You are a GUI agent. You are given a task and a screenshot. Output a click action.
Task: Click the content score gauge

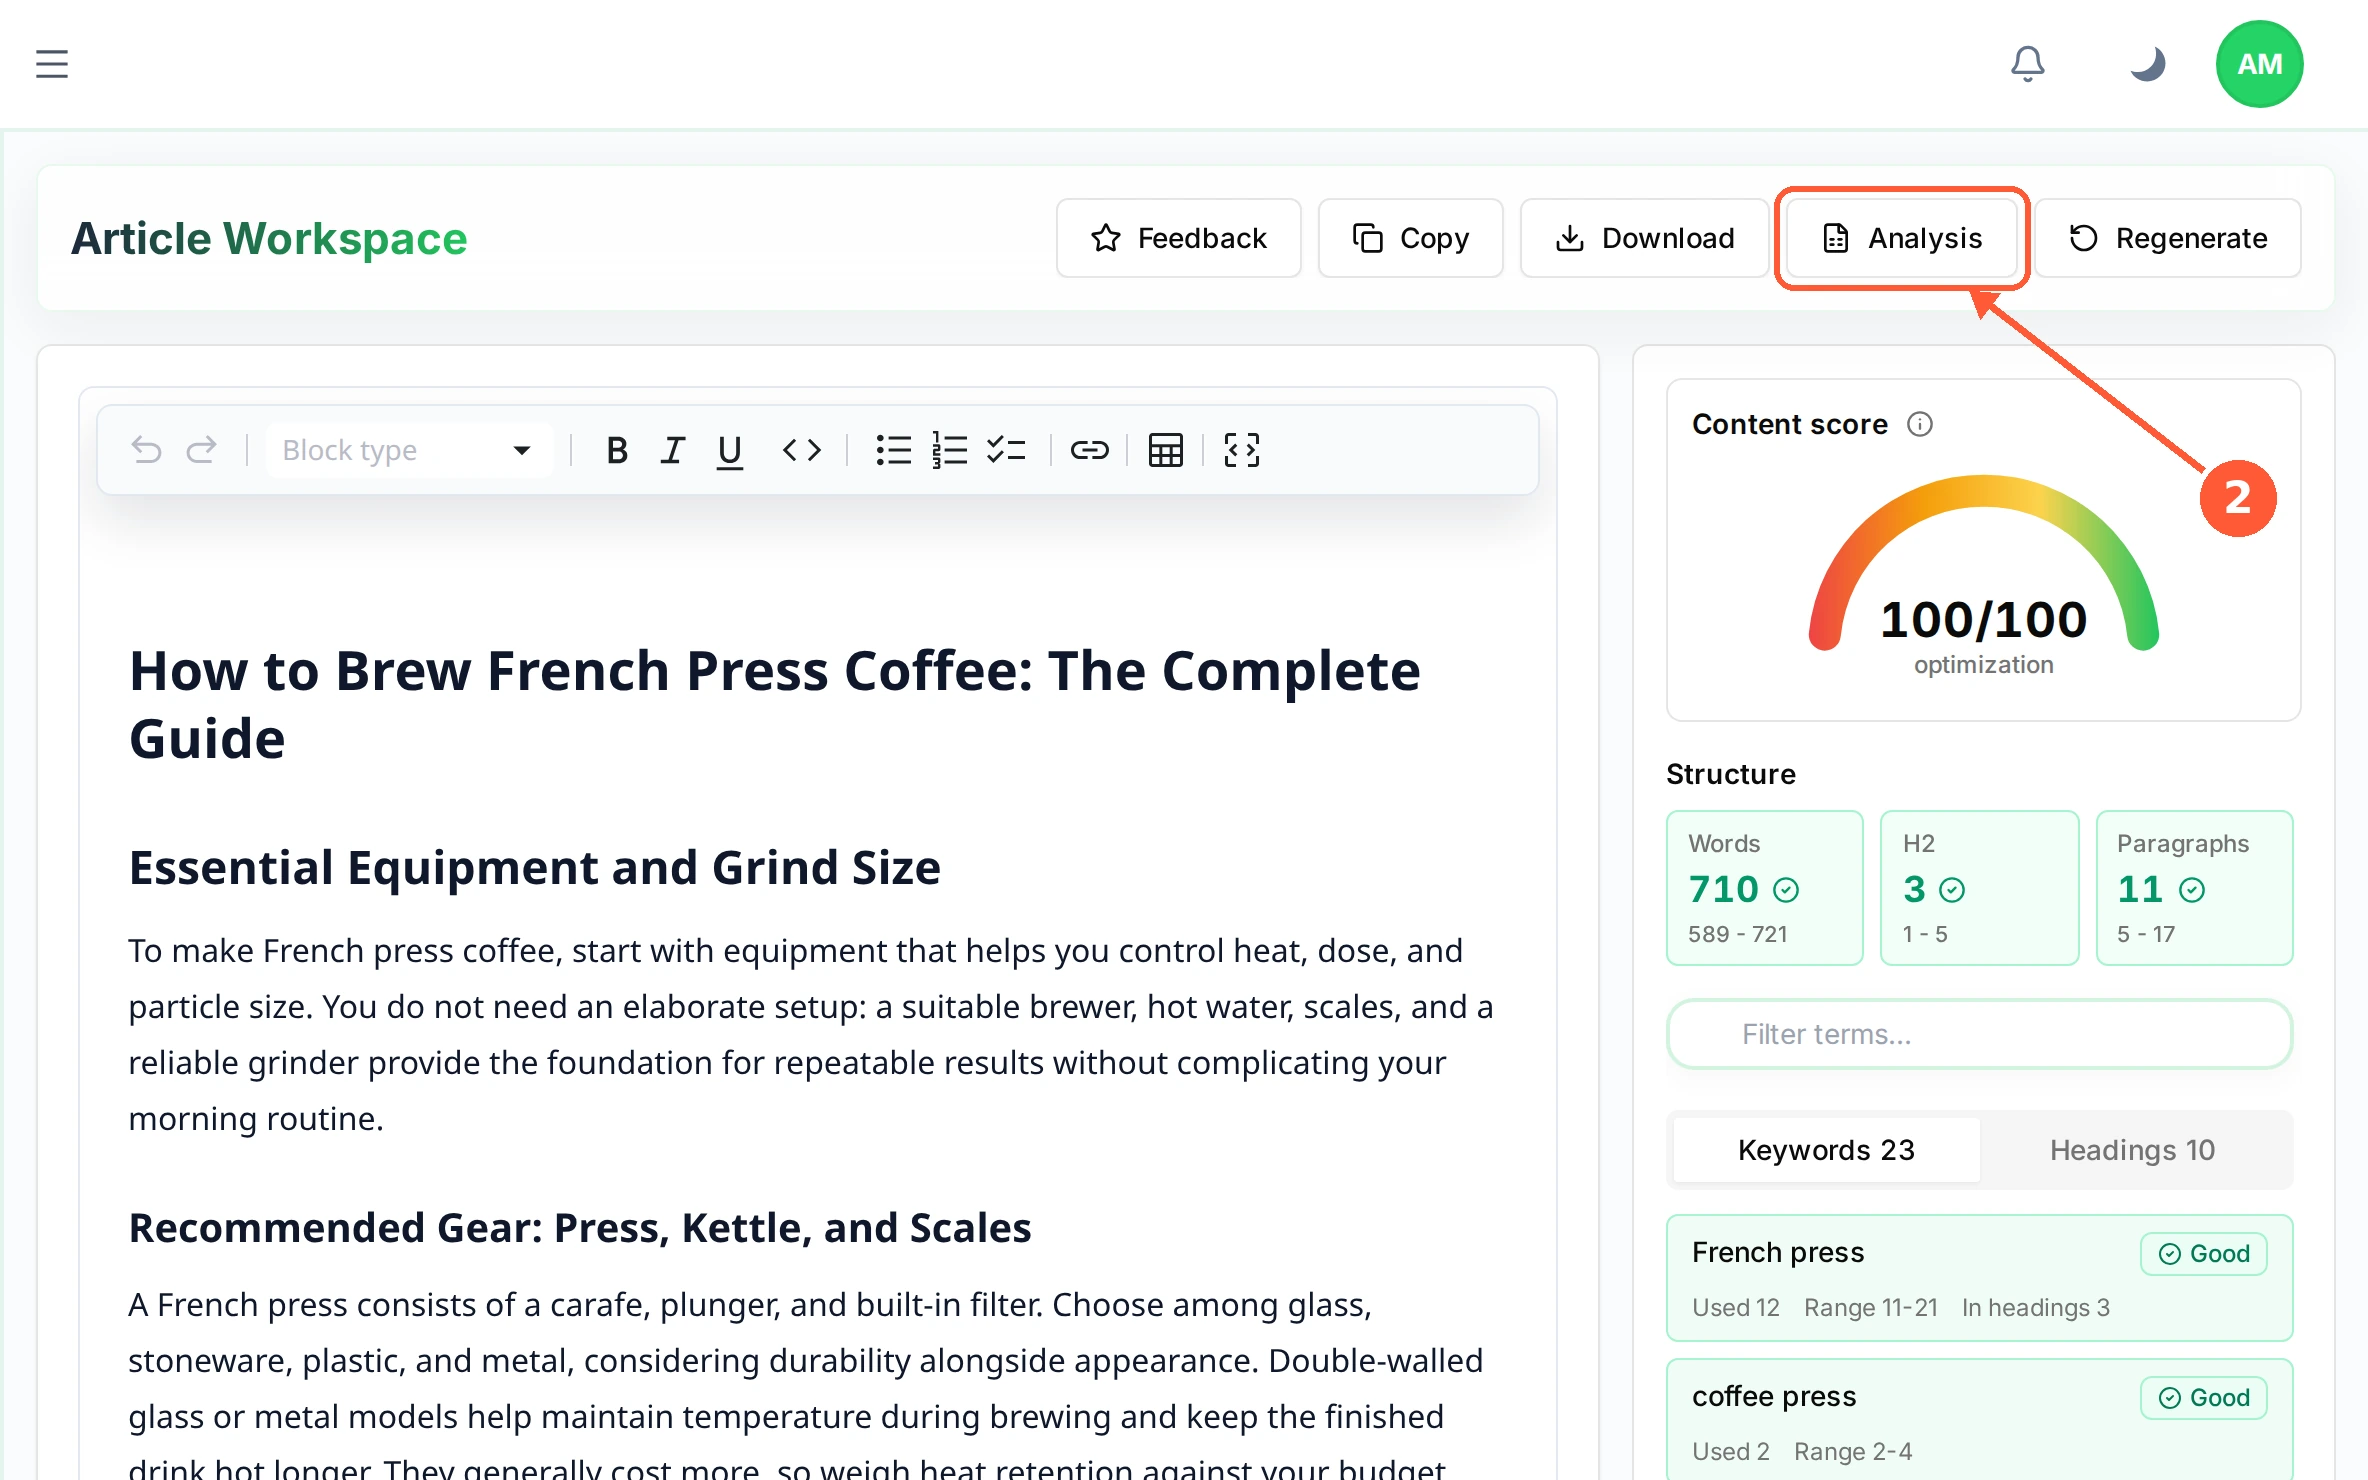(x=1983, y=562)
